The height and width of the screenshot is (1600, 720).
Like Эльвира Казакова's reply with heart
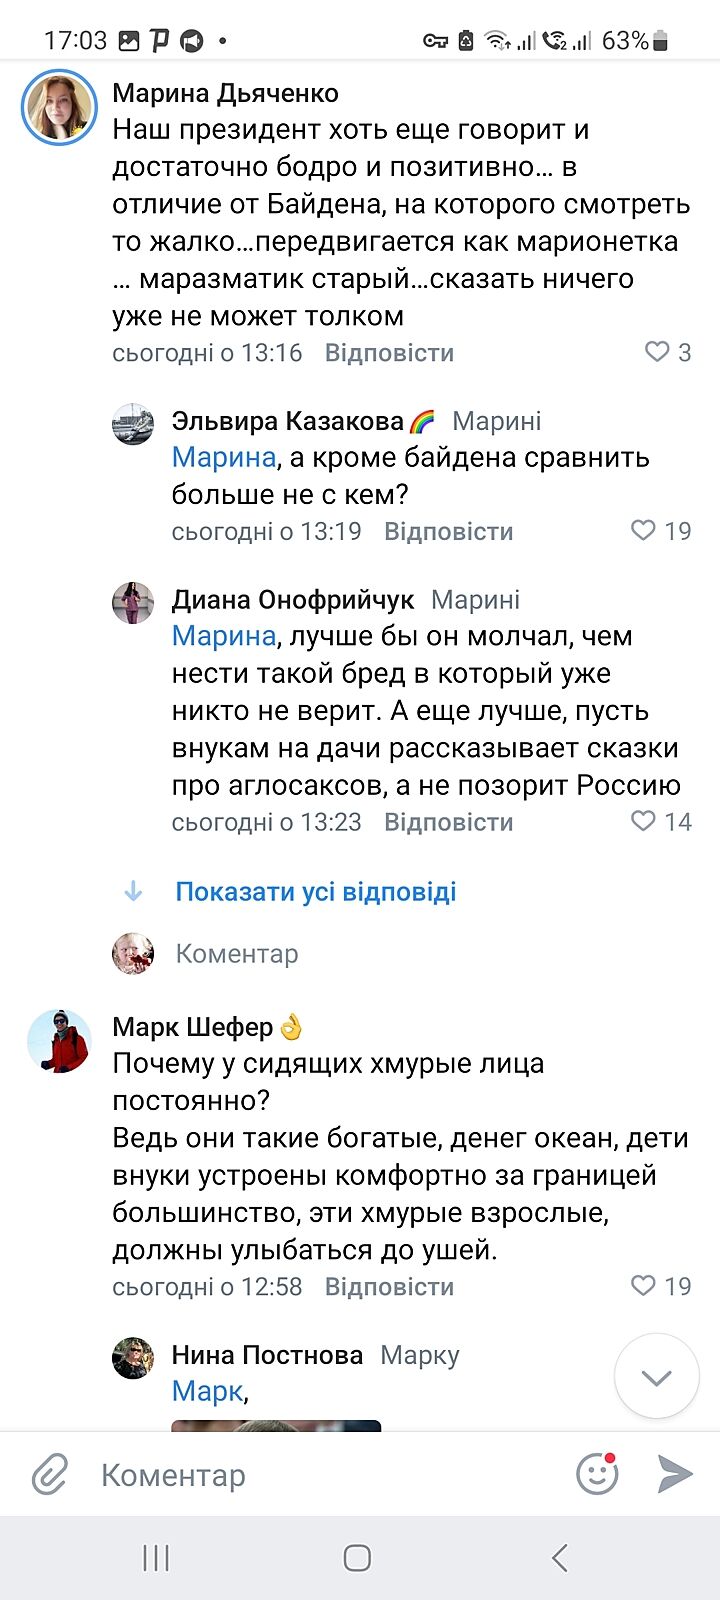coord(644,530)
